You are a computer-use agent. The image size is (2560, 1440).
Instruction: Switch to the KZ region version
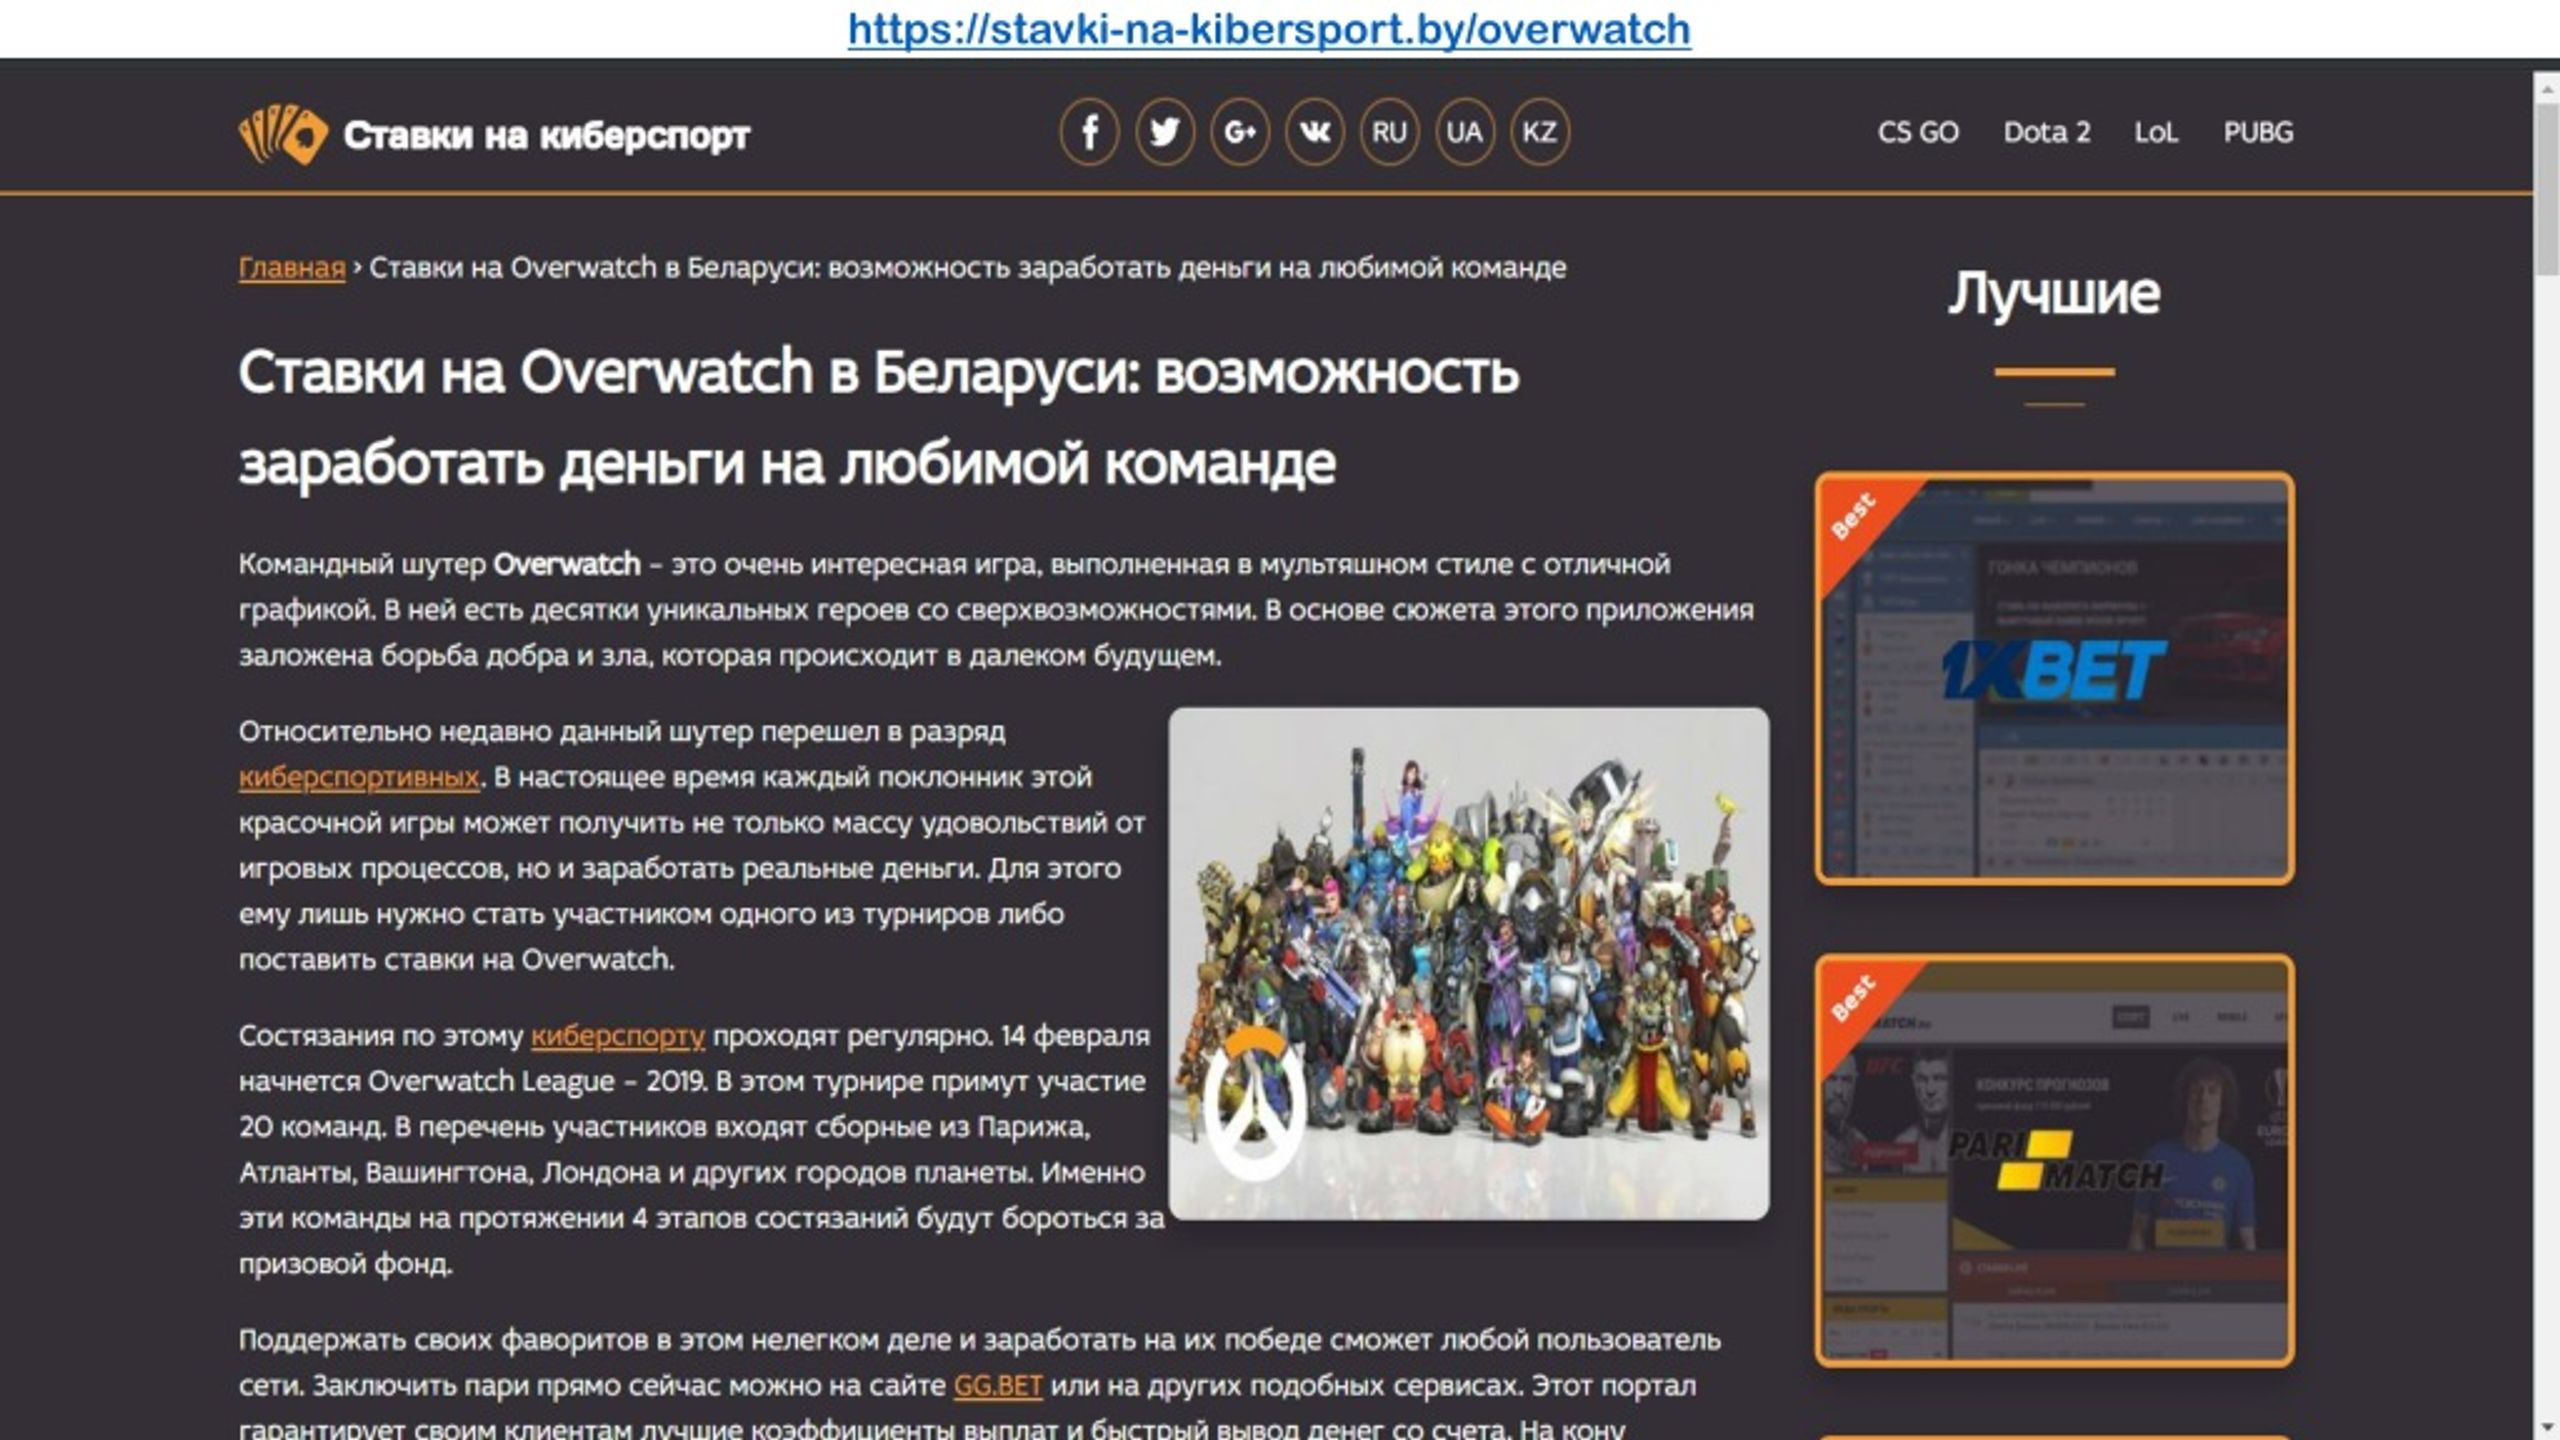point(1539,132)
